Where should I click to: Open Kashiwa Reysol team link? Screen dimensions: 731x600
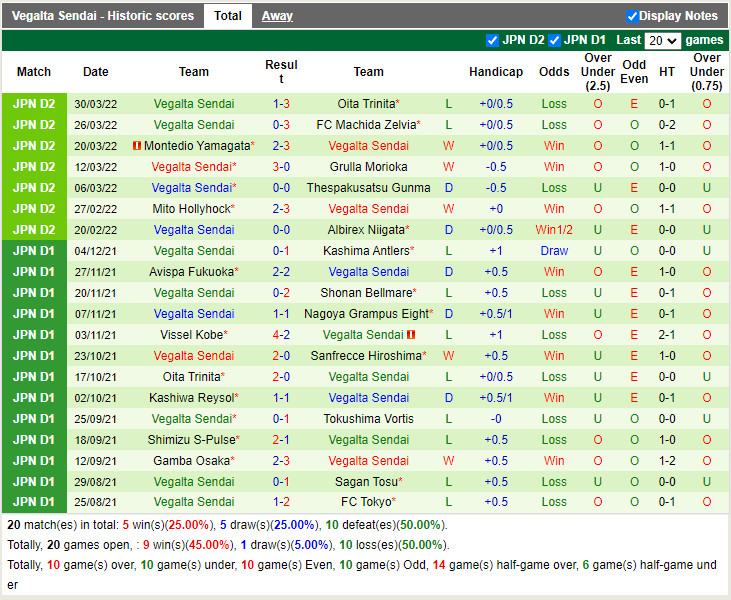tap(193, 398)
